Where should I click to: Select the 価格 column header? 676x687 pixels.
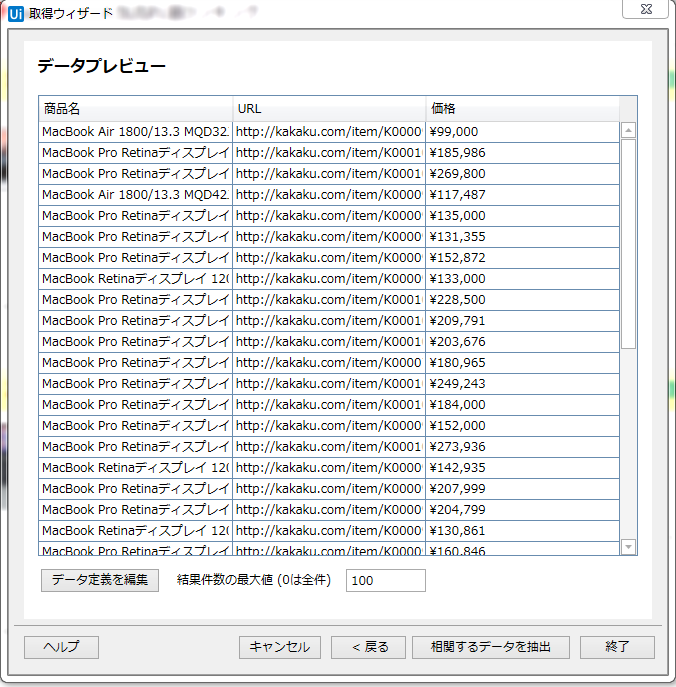click(x=523, y=109)
